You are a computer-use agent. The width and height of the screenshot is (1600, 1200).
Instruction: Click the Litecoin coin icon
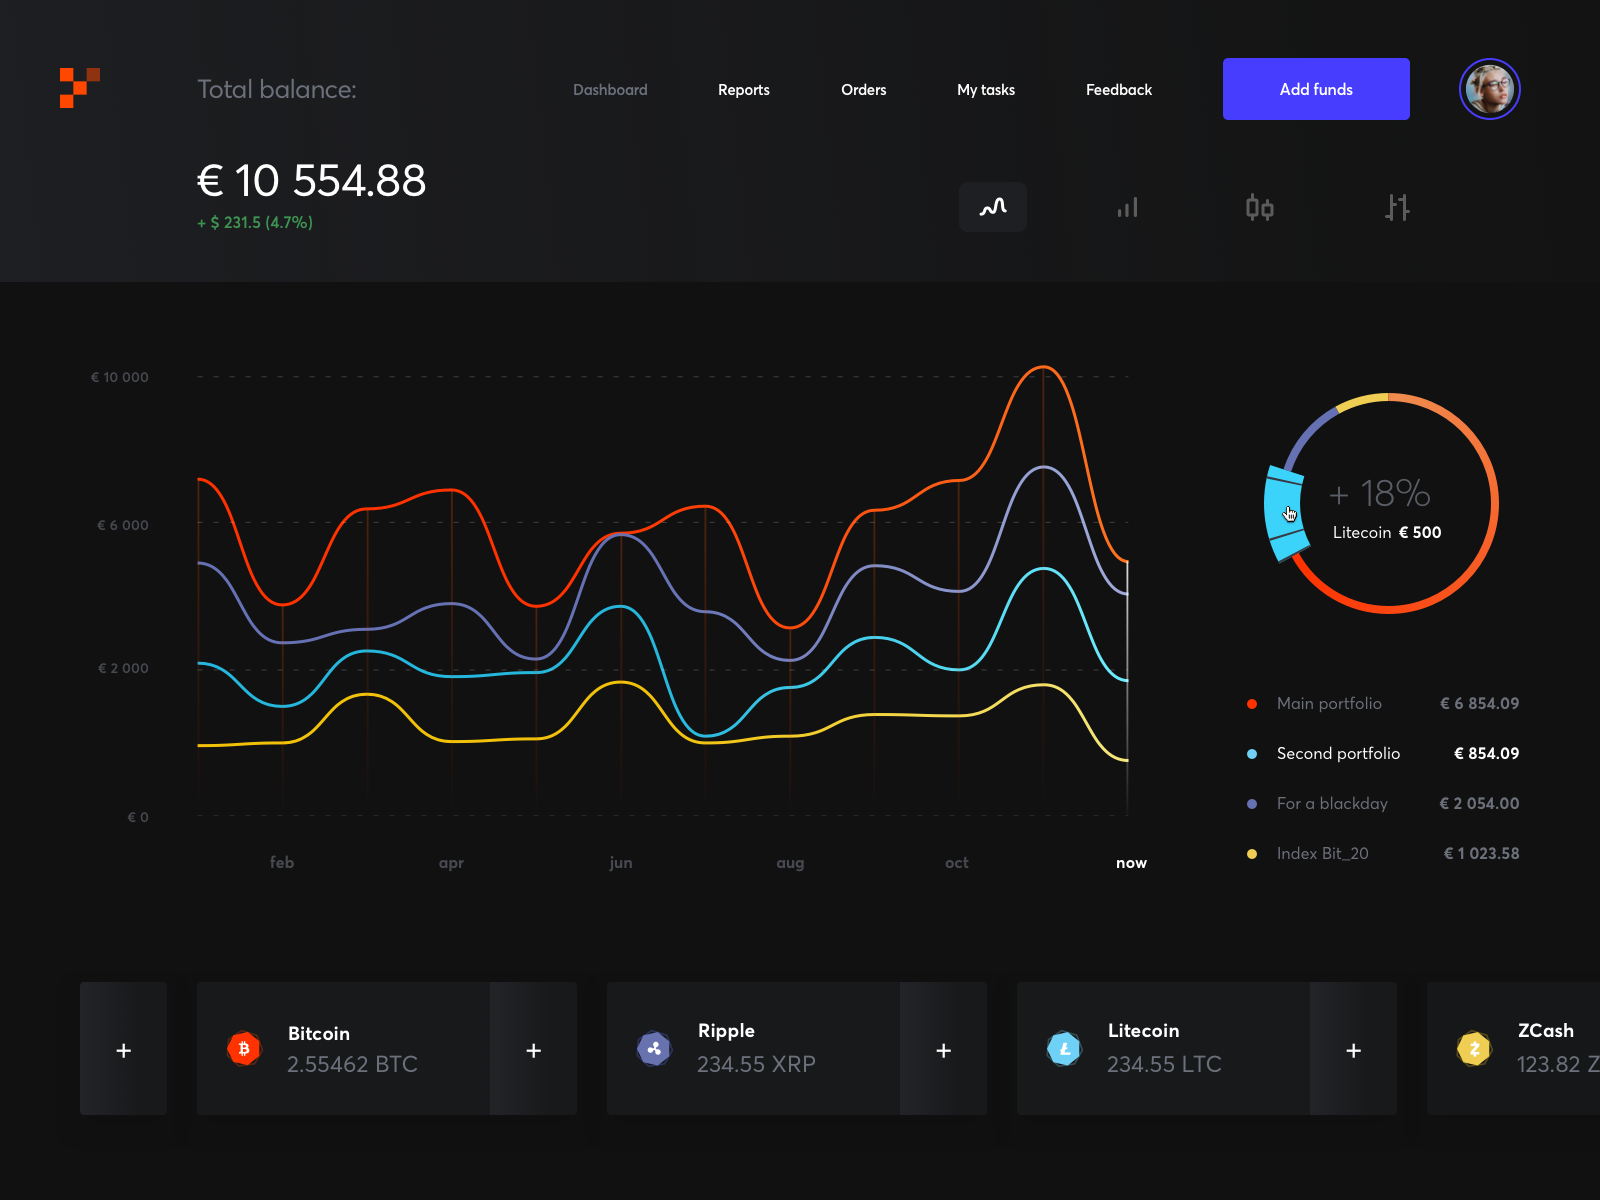[1065, 1049]
